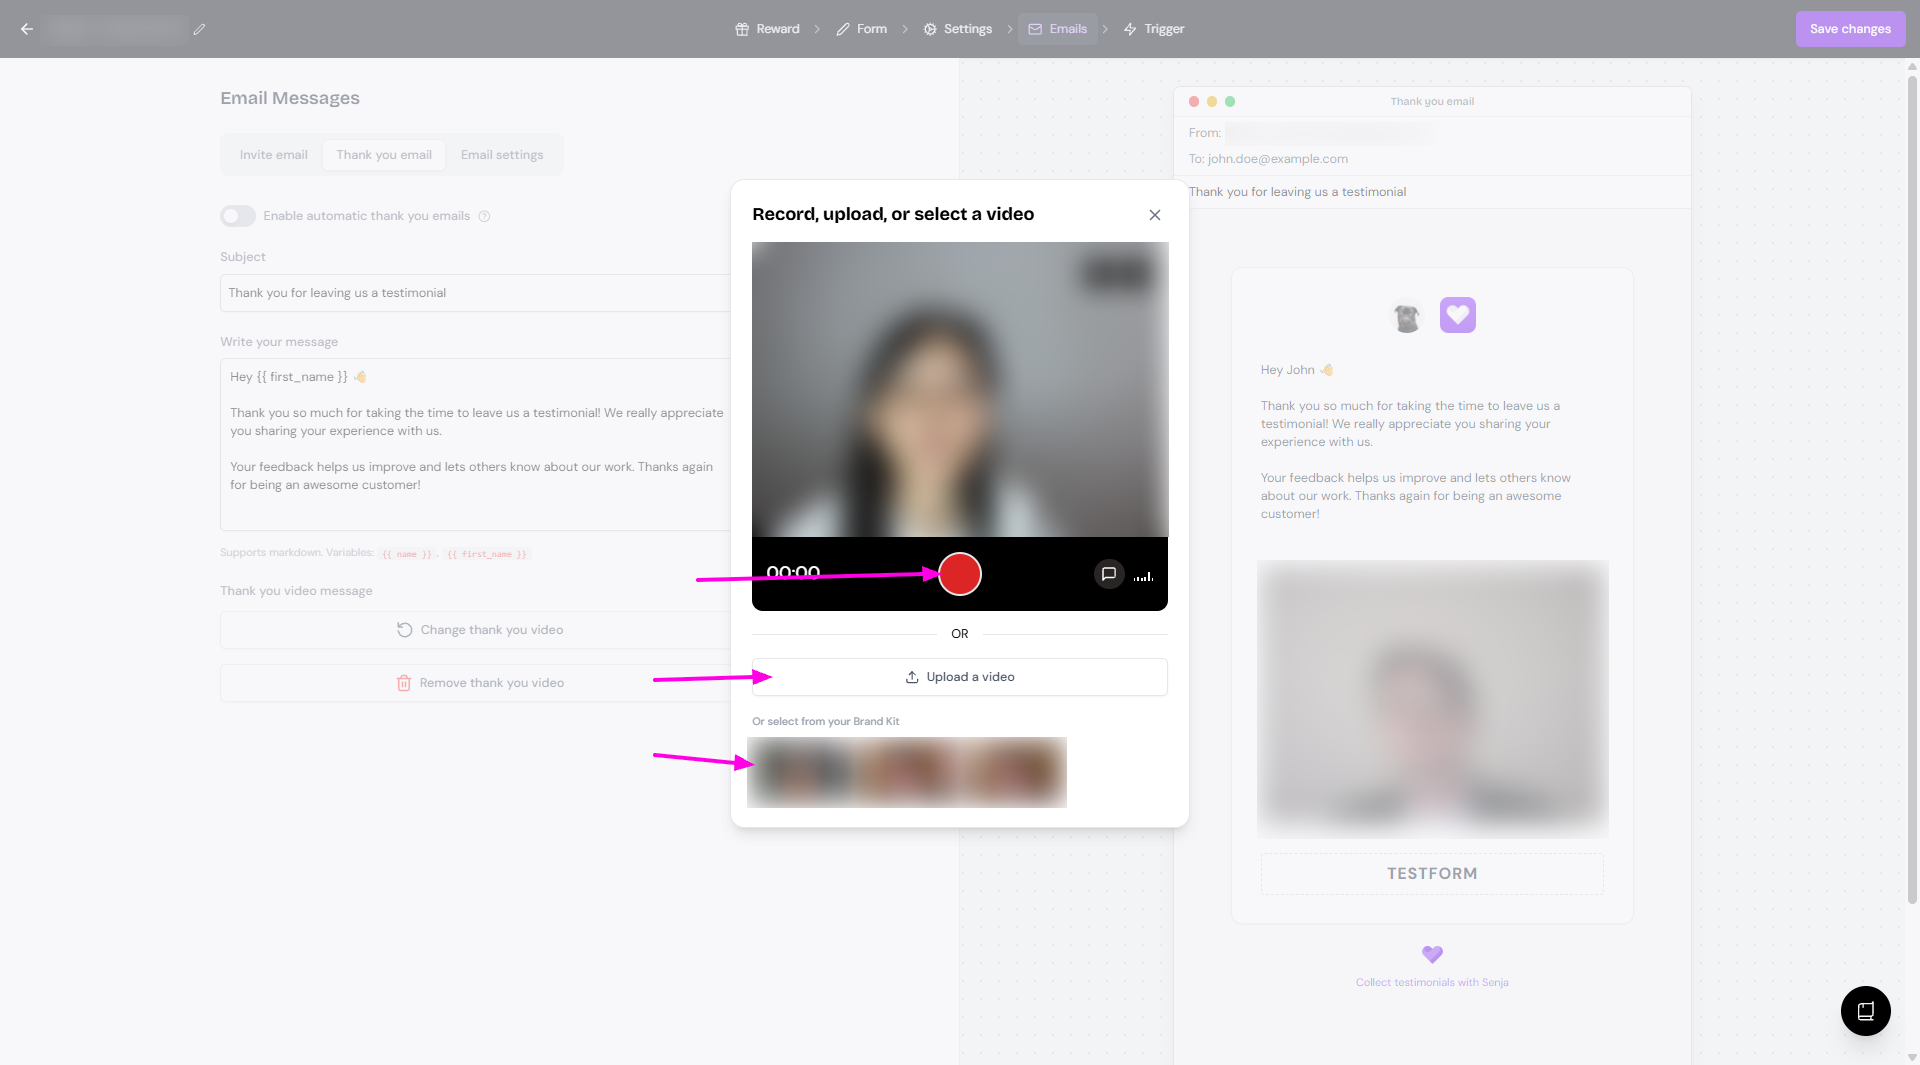Image resolution: width=1920 pixels, height=1065 pixels.
Task: Close the video selection dialog
Action: tap(1154, 215)
